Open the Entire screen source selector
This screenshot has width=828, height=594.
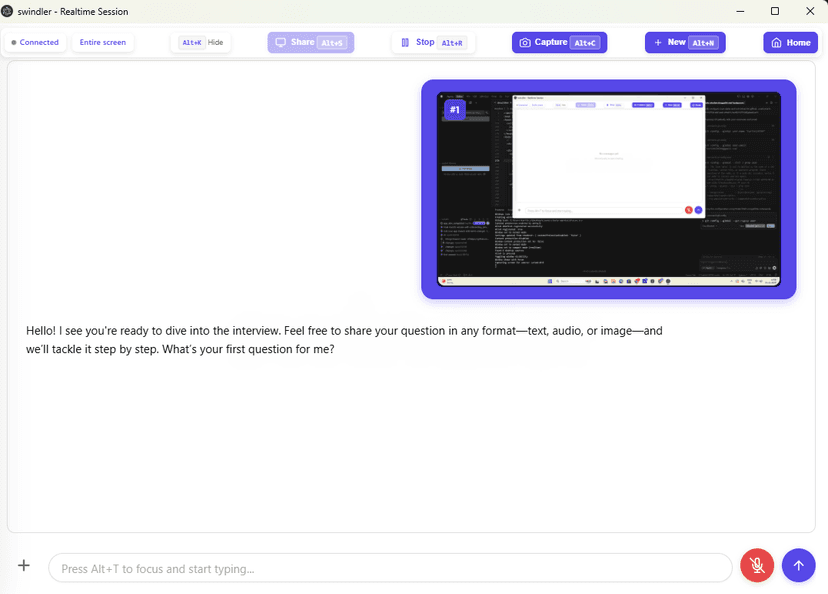pyautogui.click(x=103, y=43)
